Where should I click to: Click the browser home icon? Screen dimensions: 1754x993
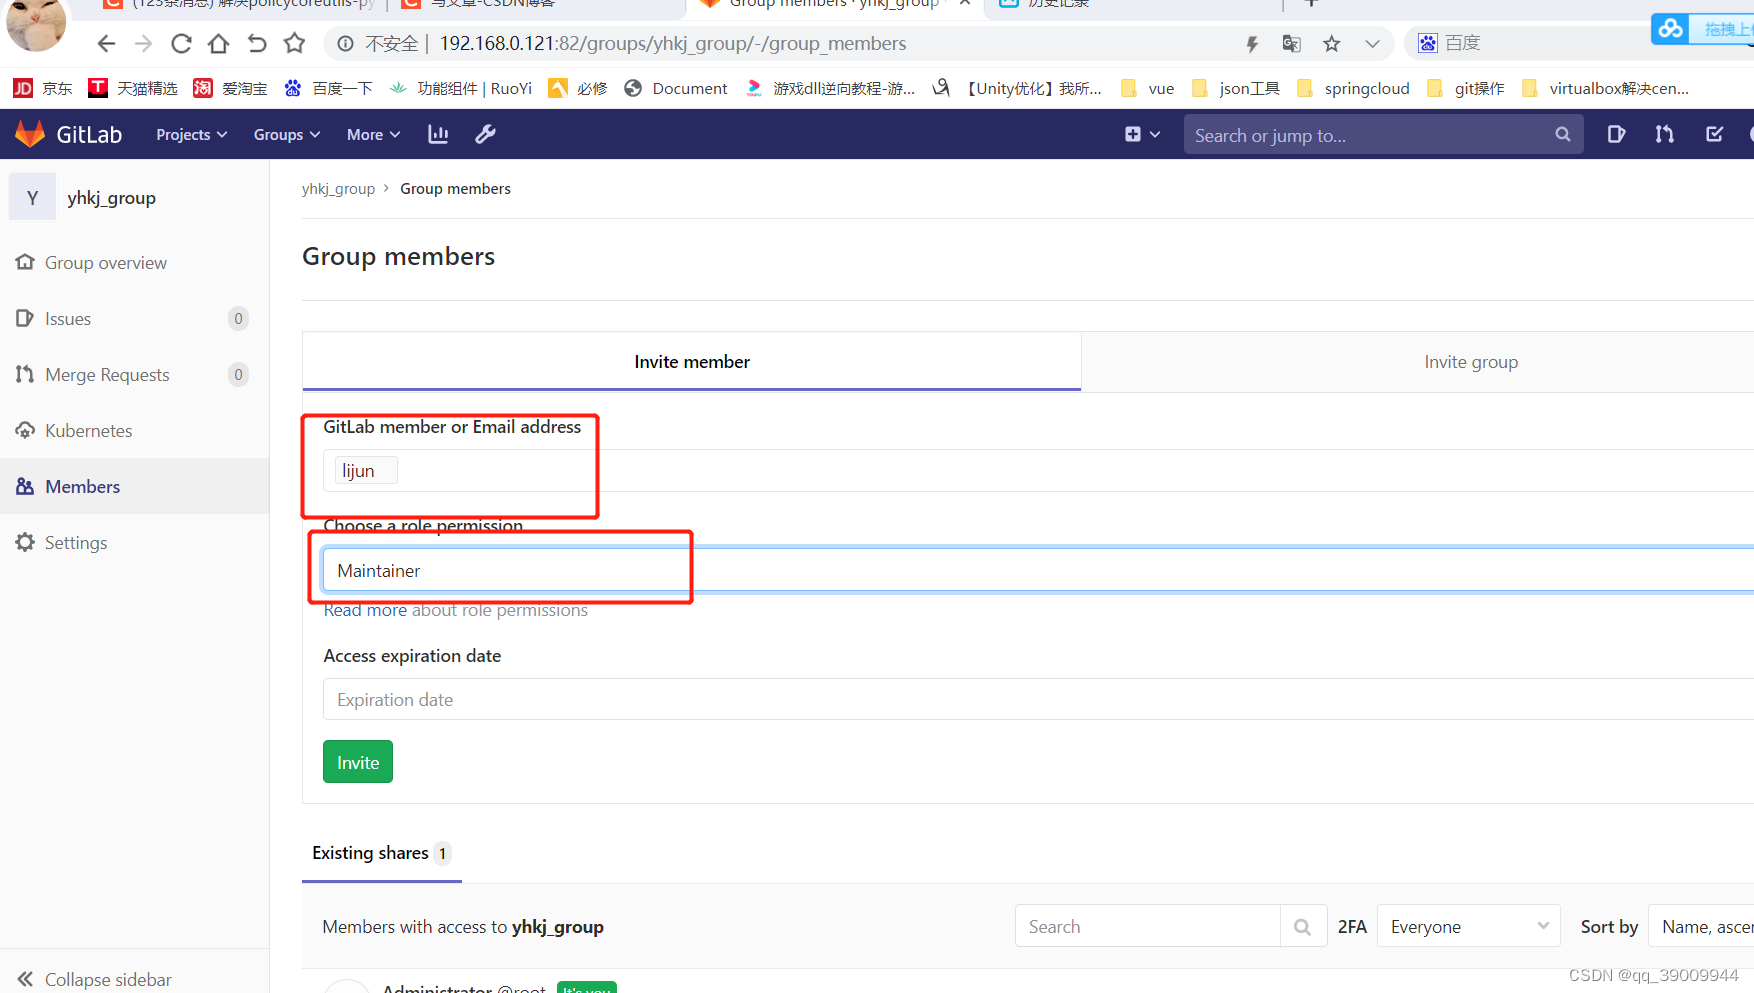tap(218, 43)
